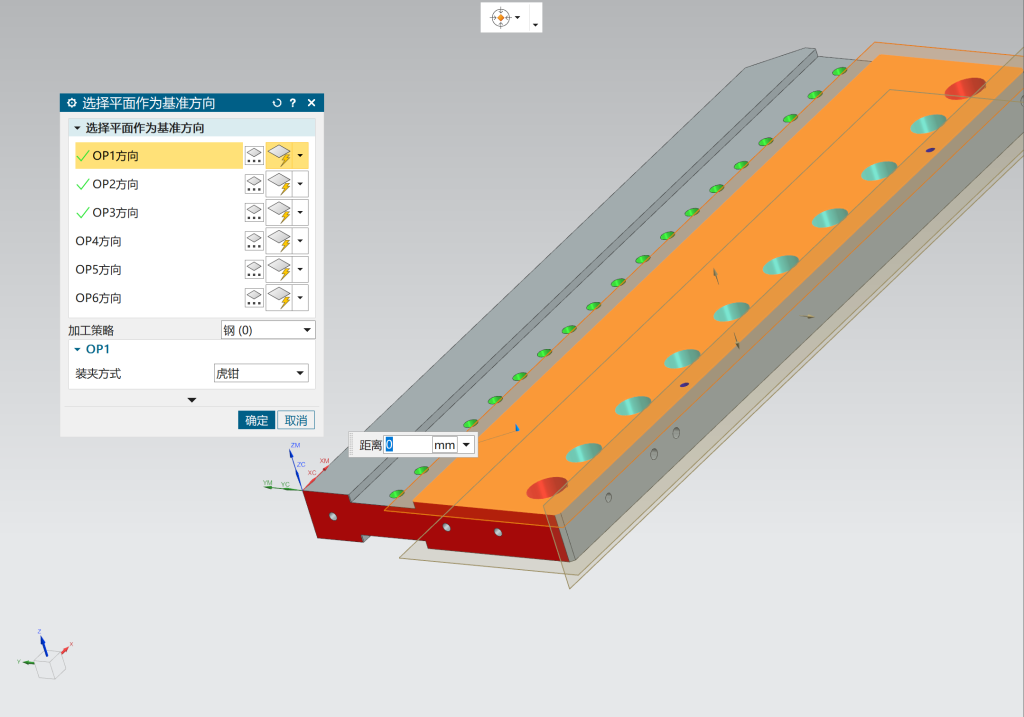Click the help question mark icon

pos(293,103)
